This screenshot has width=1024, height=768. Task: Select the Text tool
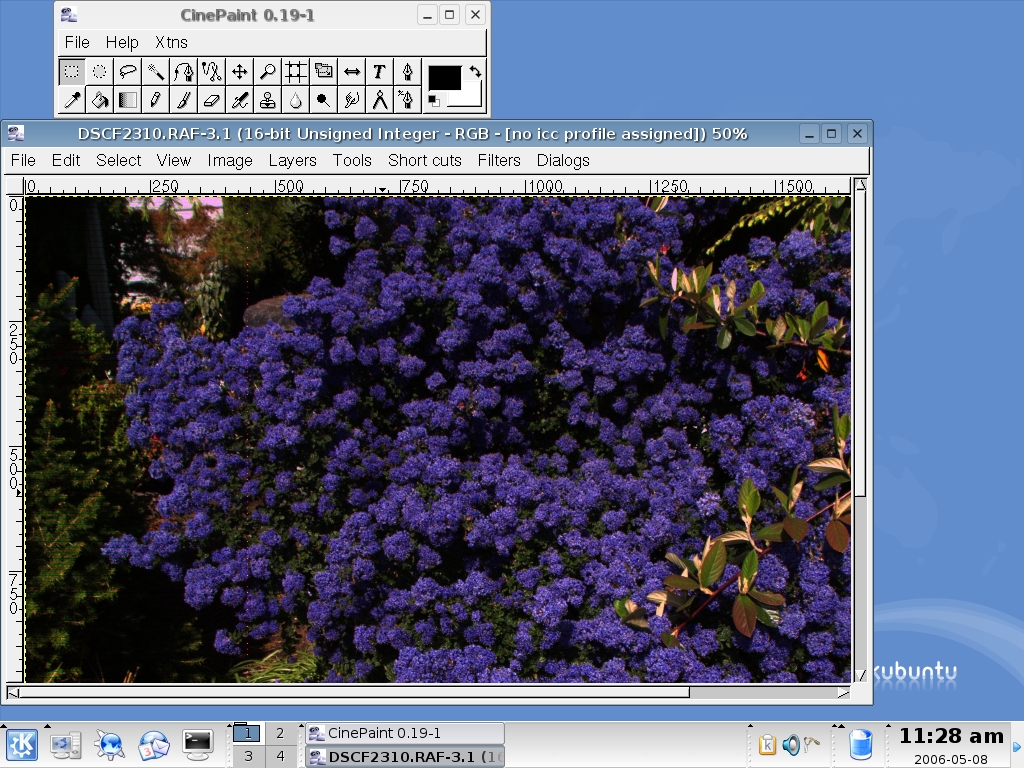tap(379, 71)
